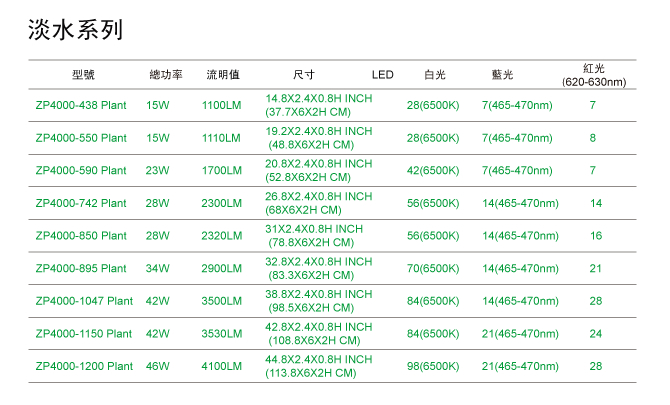670x405 pixels.
Task: Select model ZP4000-895 Plant
Action: (x=81, y=269)
